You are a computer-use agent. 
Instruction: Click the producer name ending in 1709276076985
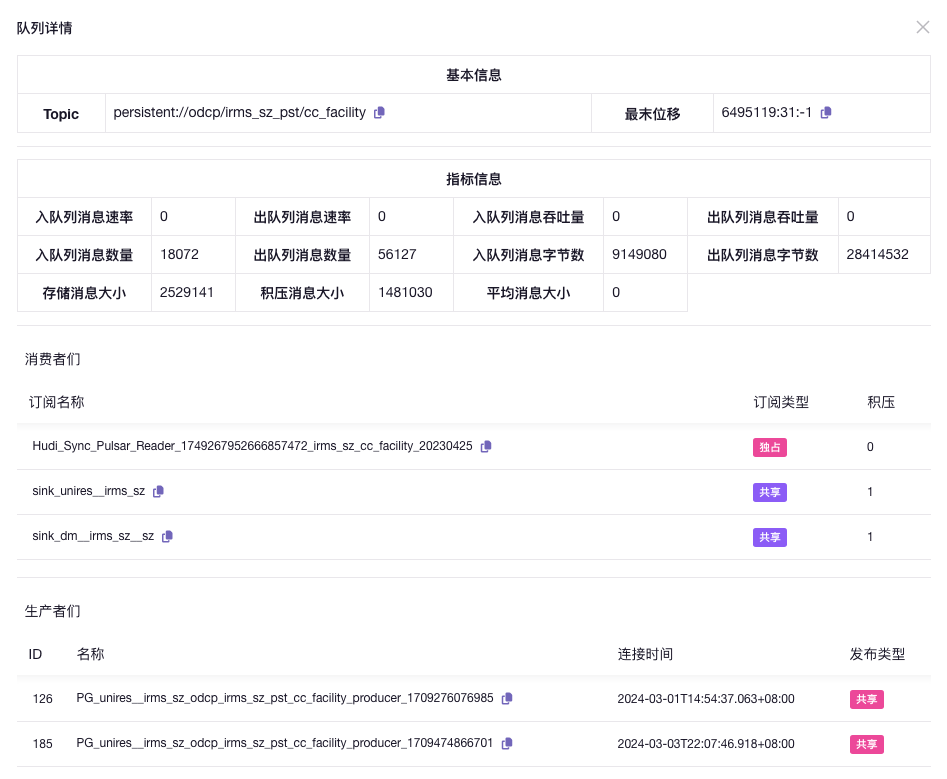coord(285,698)
